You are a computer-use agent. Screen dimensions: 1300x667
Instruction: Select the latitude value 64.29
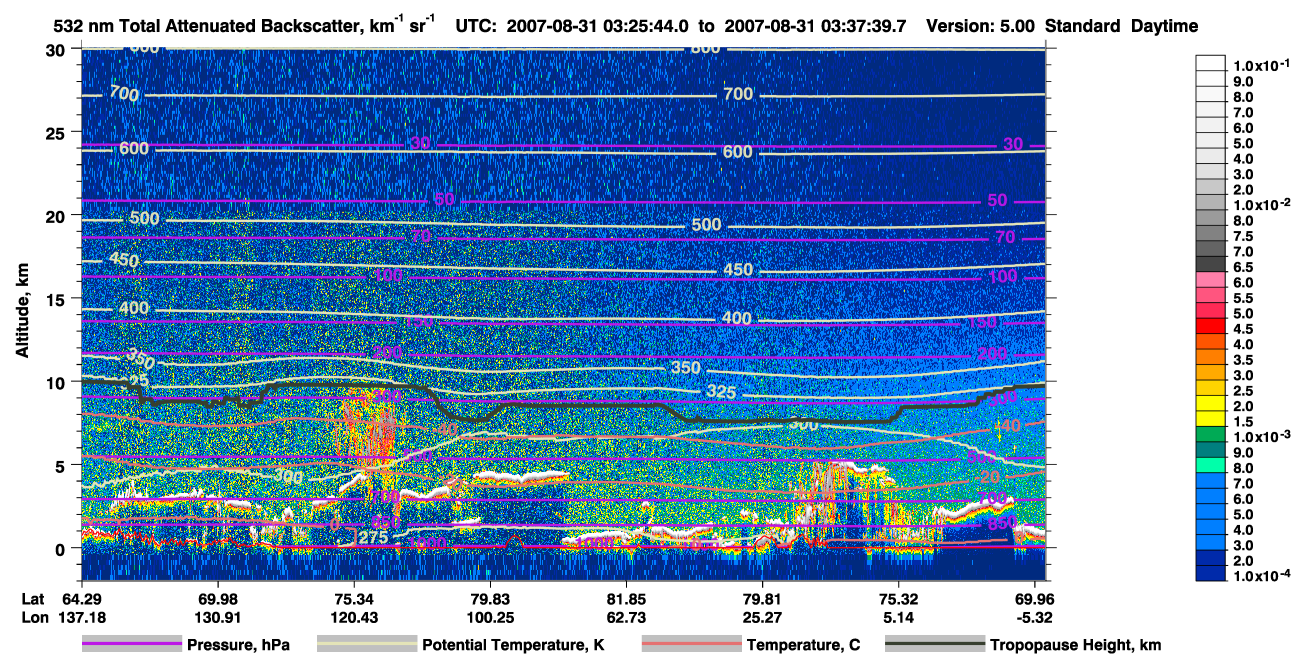click(x=81, y=598)
